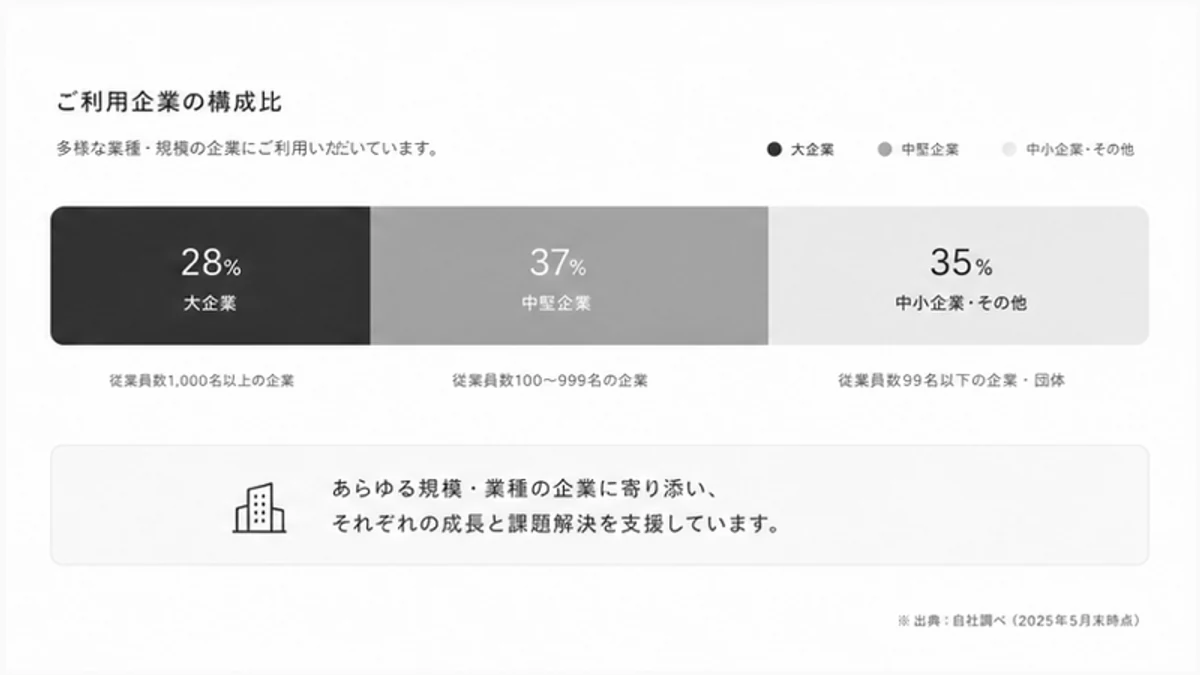1200x675 pixels.
Task: Click the message あらゆる規模・業種の企業に寄り添い
Action: click(x=525, y=489)
